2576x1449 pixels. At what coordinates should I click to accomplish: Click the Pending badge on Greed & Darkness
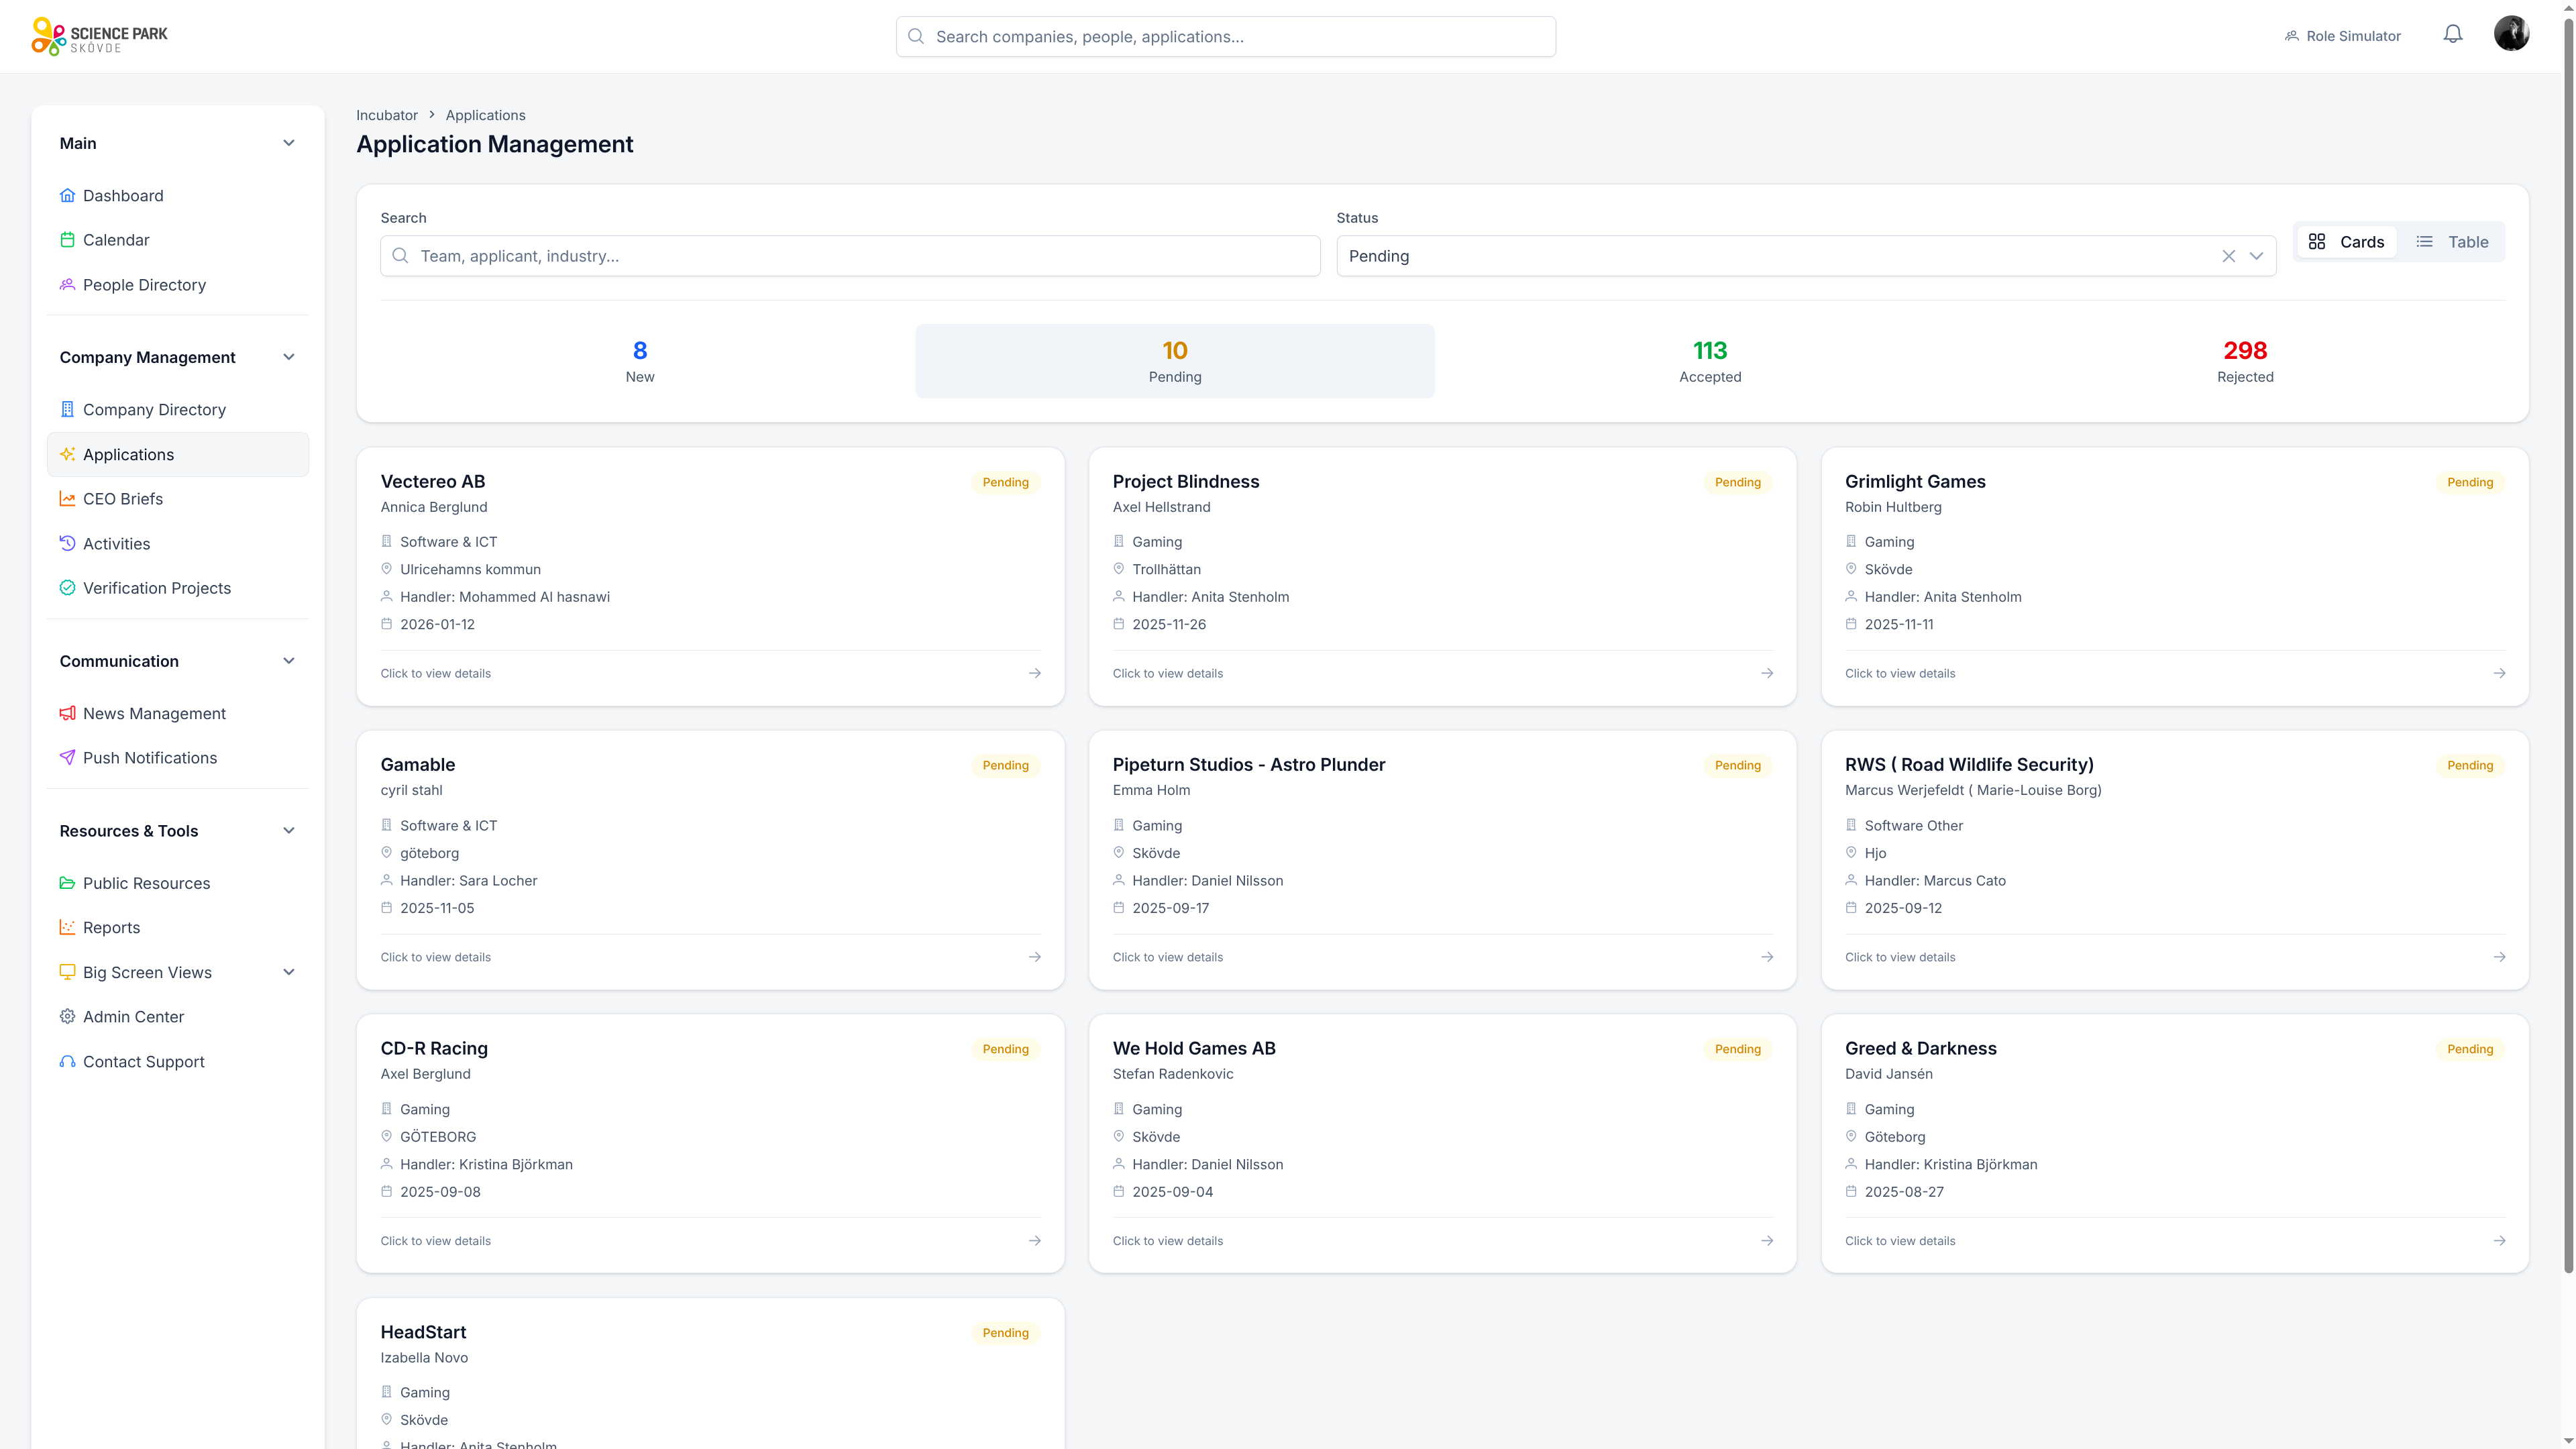coord(2470,1049)
